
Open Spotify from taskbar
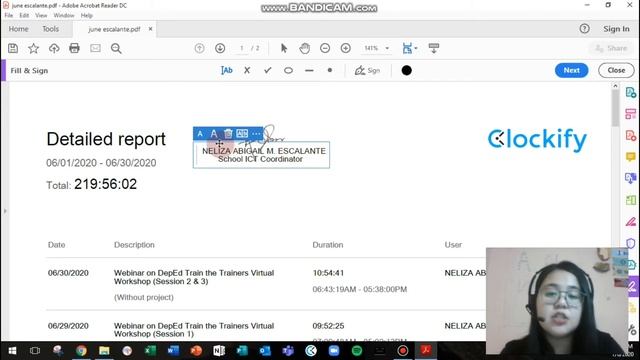[x=357, y=351]
